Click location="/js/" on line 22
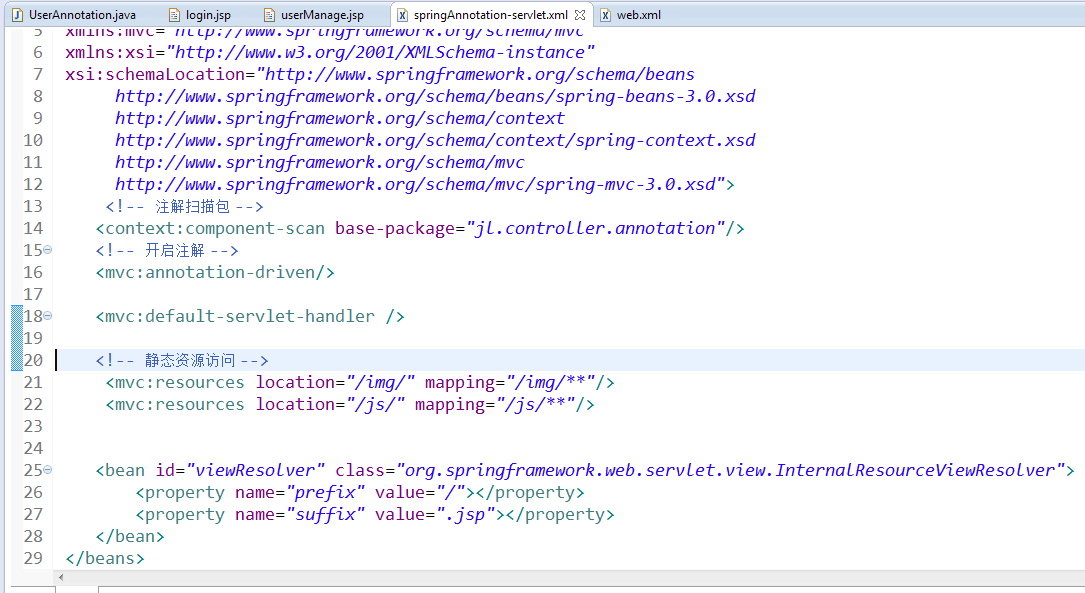The image size is (1085, 593). (x=330, y=405)
